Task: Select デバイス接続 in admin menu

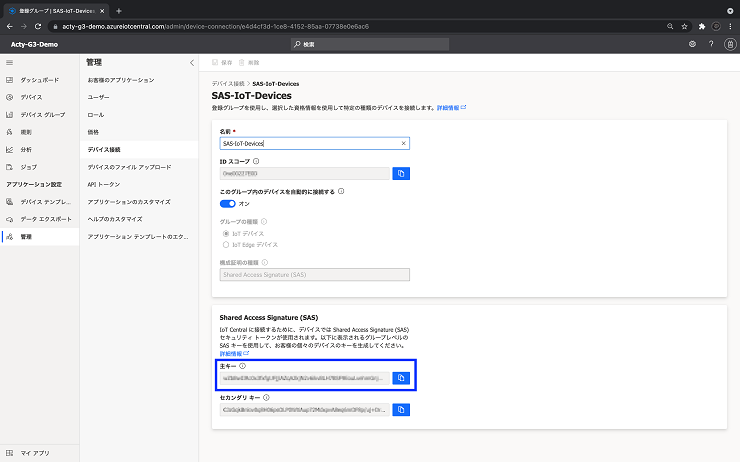Action: point(139,150)
